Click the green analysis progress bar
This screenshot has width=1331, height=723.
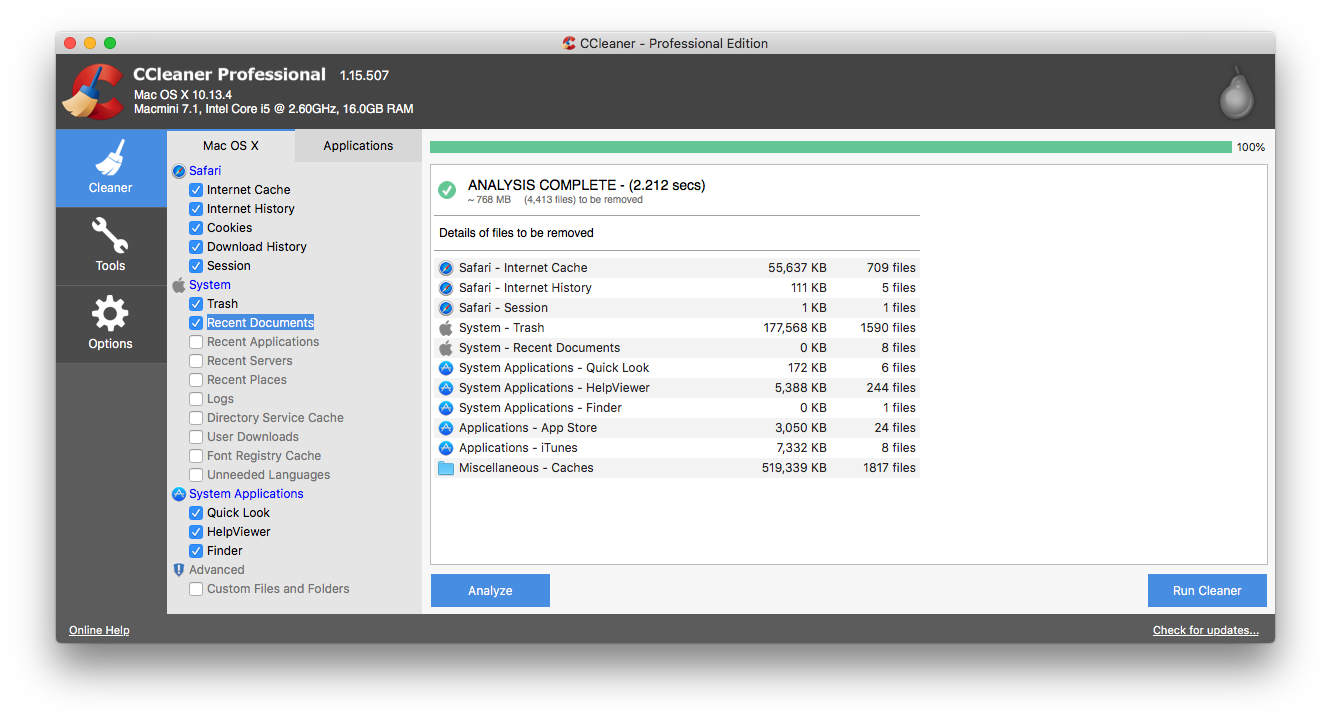tap(831, 147)
